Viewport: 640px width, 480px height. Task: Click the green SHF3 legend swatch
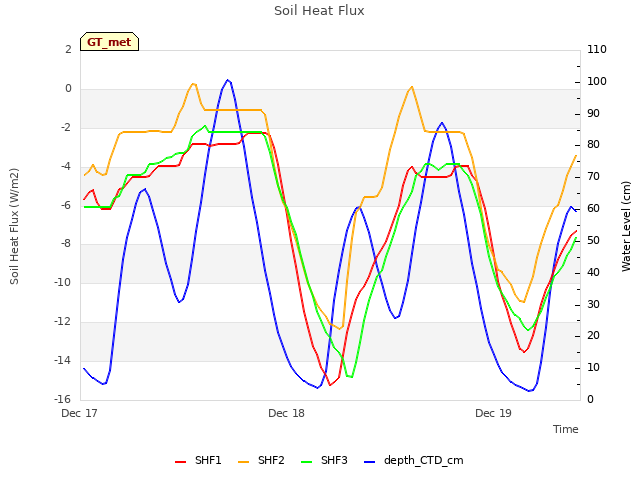306,462
